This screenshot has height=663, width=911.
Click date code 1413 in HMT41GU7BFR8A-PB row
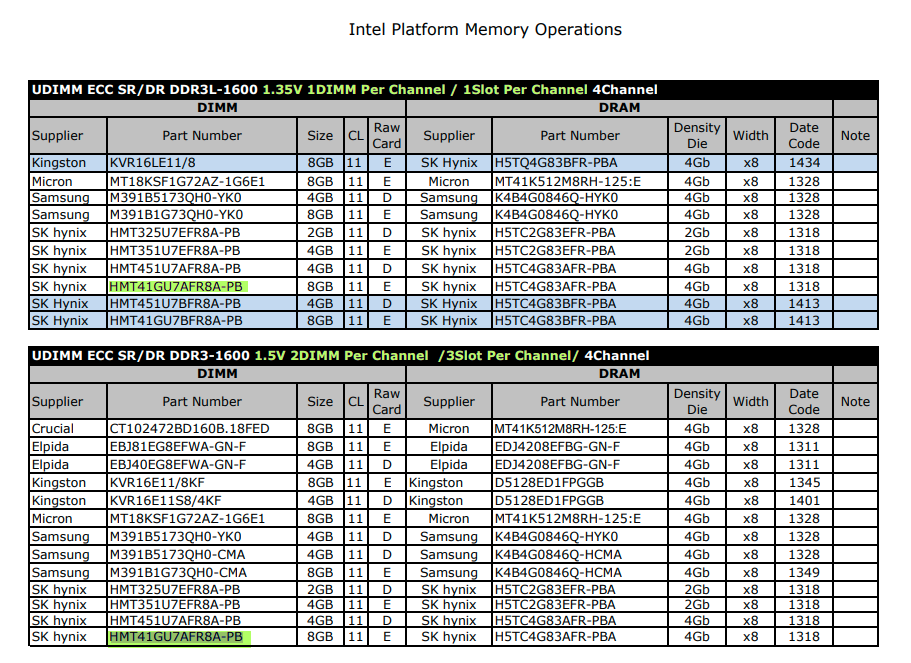[804, 321]
